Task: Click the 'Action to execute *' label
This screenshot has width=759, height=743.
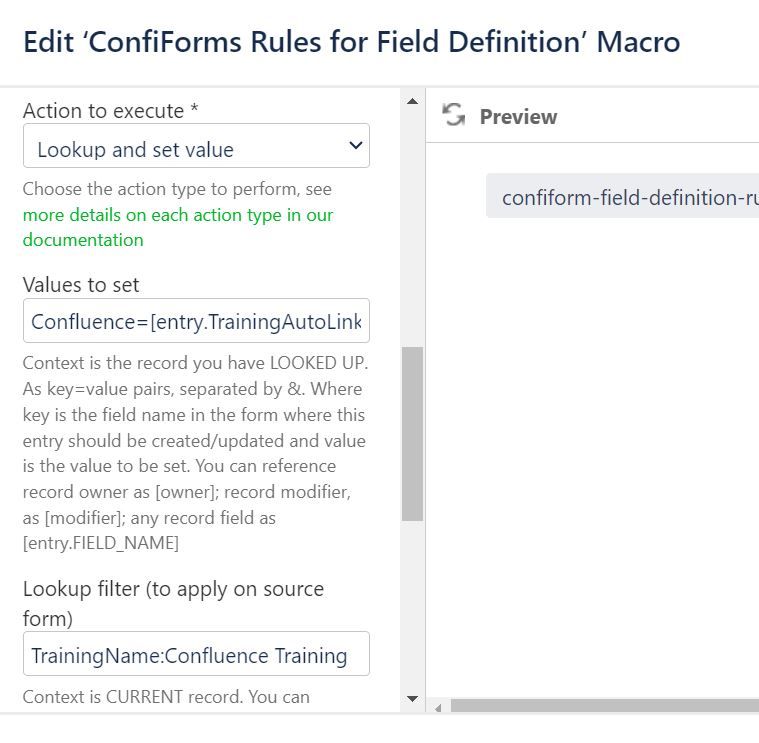Action: [x=104, y=111]
